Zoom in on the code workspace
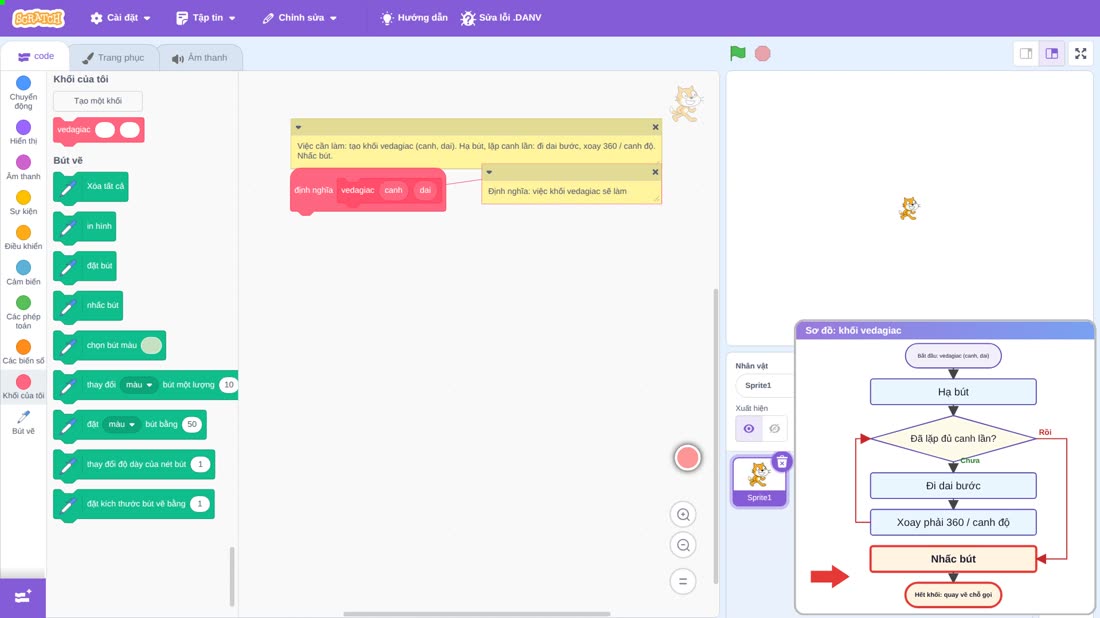 [x=683, y=515]
